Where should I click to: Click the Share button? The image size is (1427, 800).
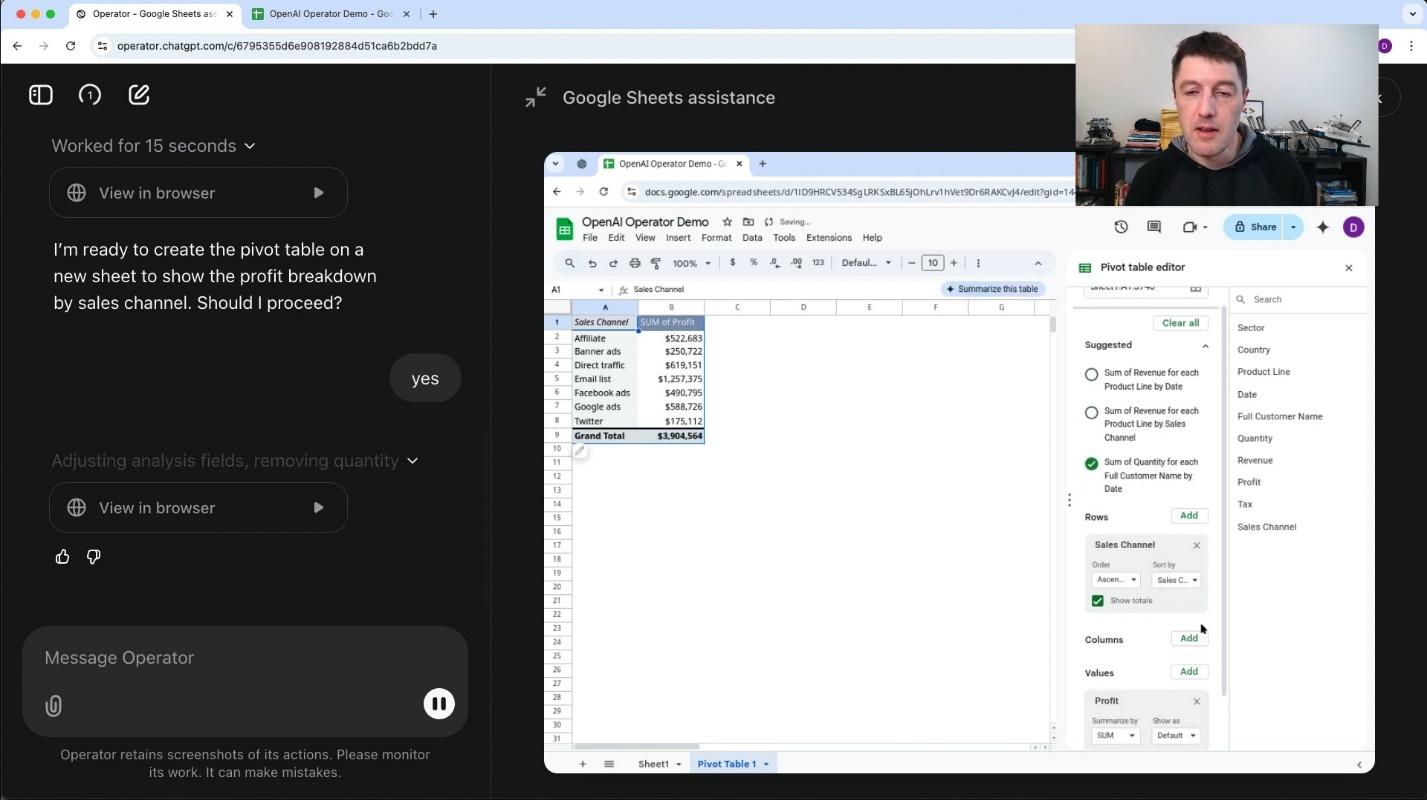[1255, 227]
